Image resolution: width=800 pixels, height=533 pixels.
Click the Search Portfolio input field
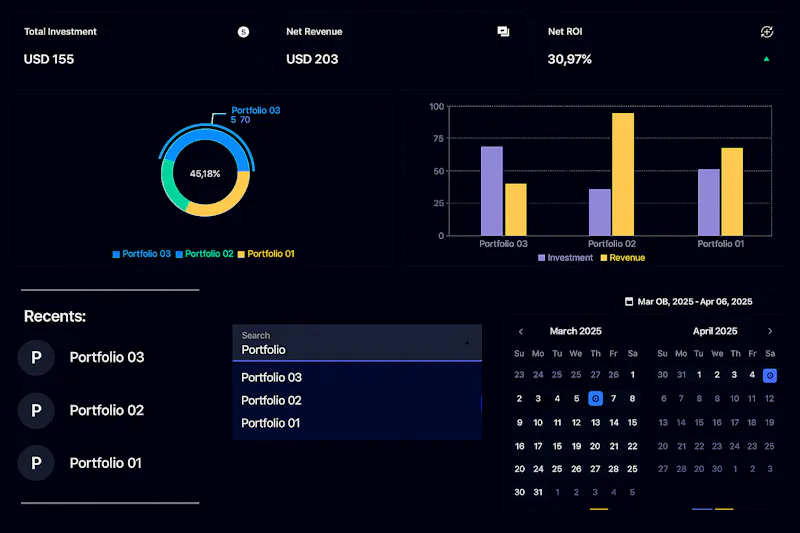[x=357, y=343]
